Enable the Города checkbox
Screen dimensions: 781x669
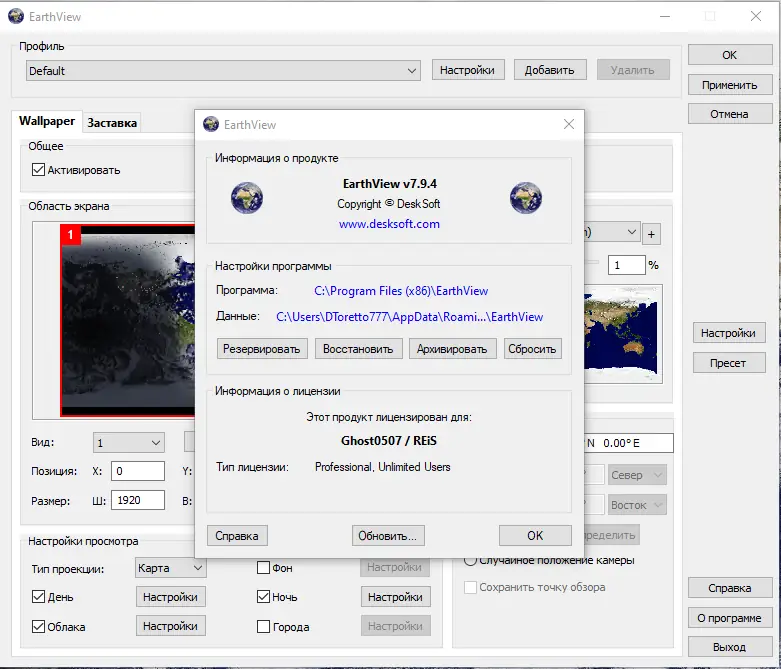point(263,627)
